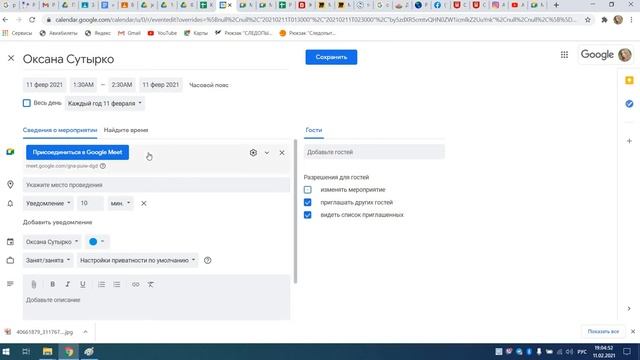Toggle bold formatting in description

(52, 284)
